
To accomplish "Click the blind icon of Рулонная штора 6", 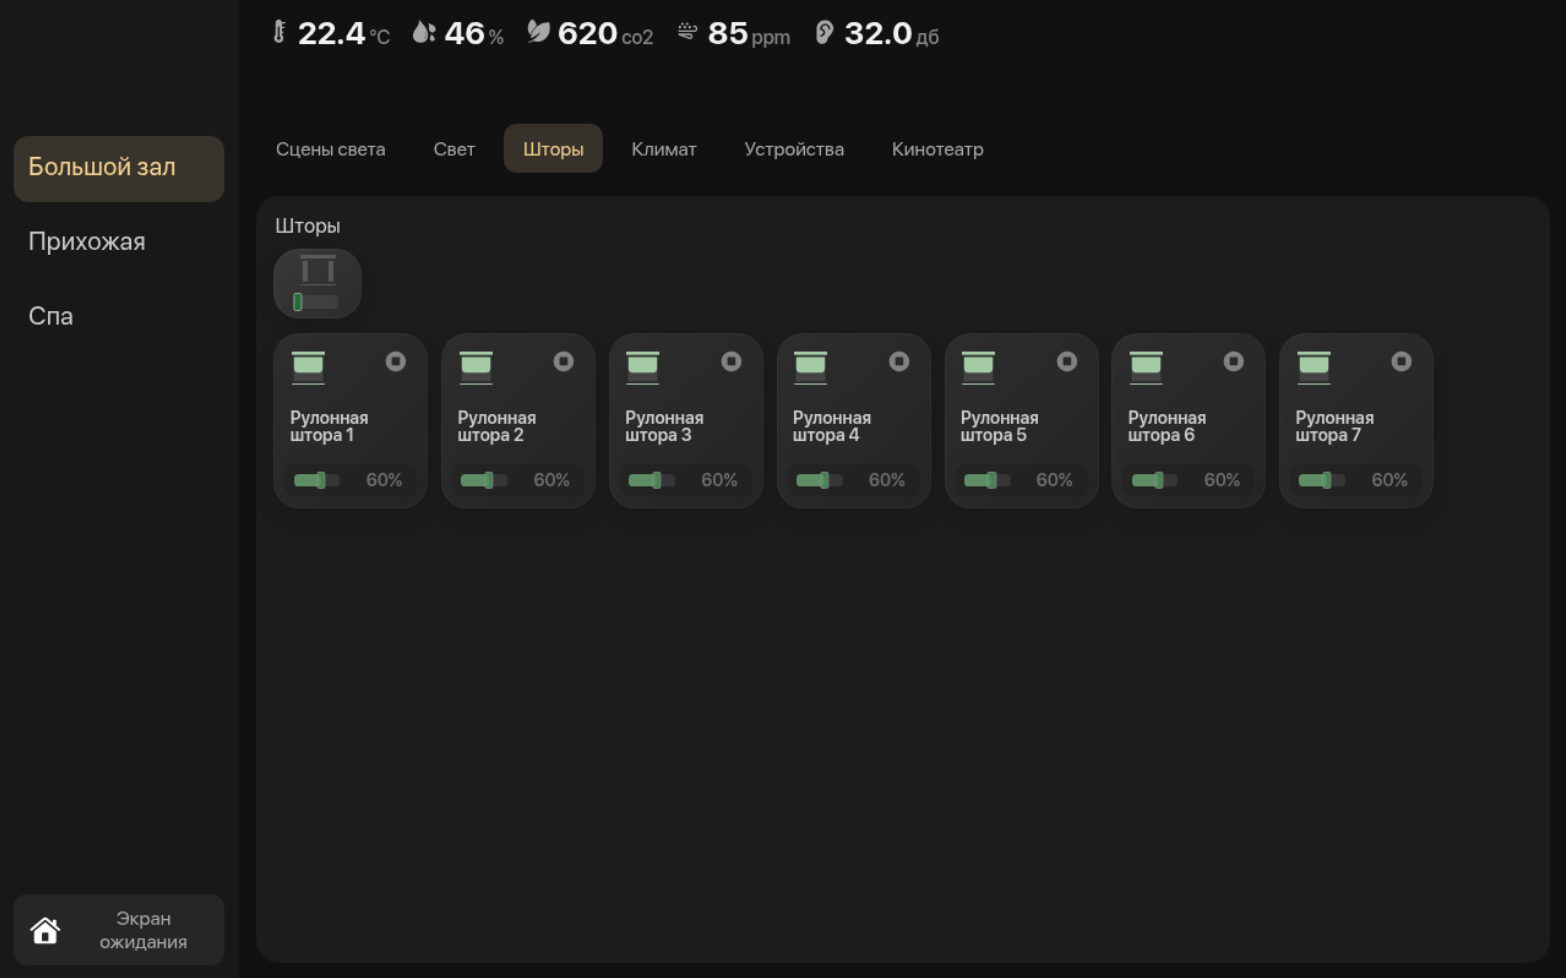I will (x=1146, y=367).
